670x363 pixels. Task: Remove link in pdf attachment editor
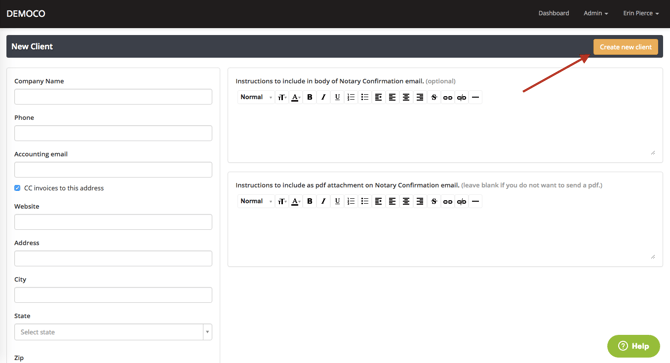point(461,201)
